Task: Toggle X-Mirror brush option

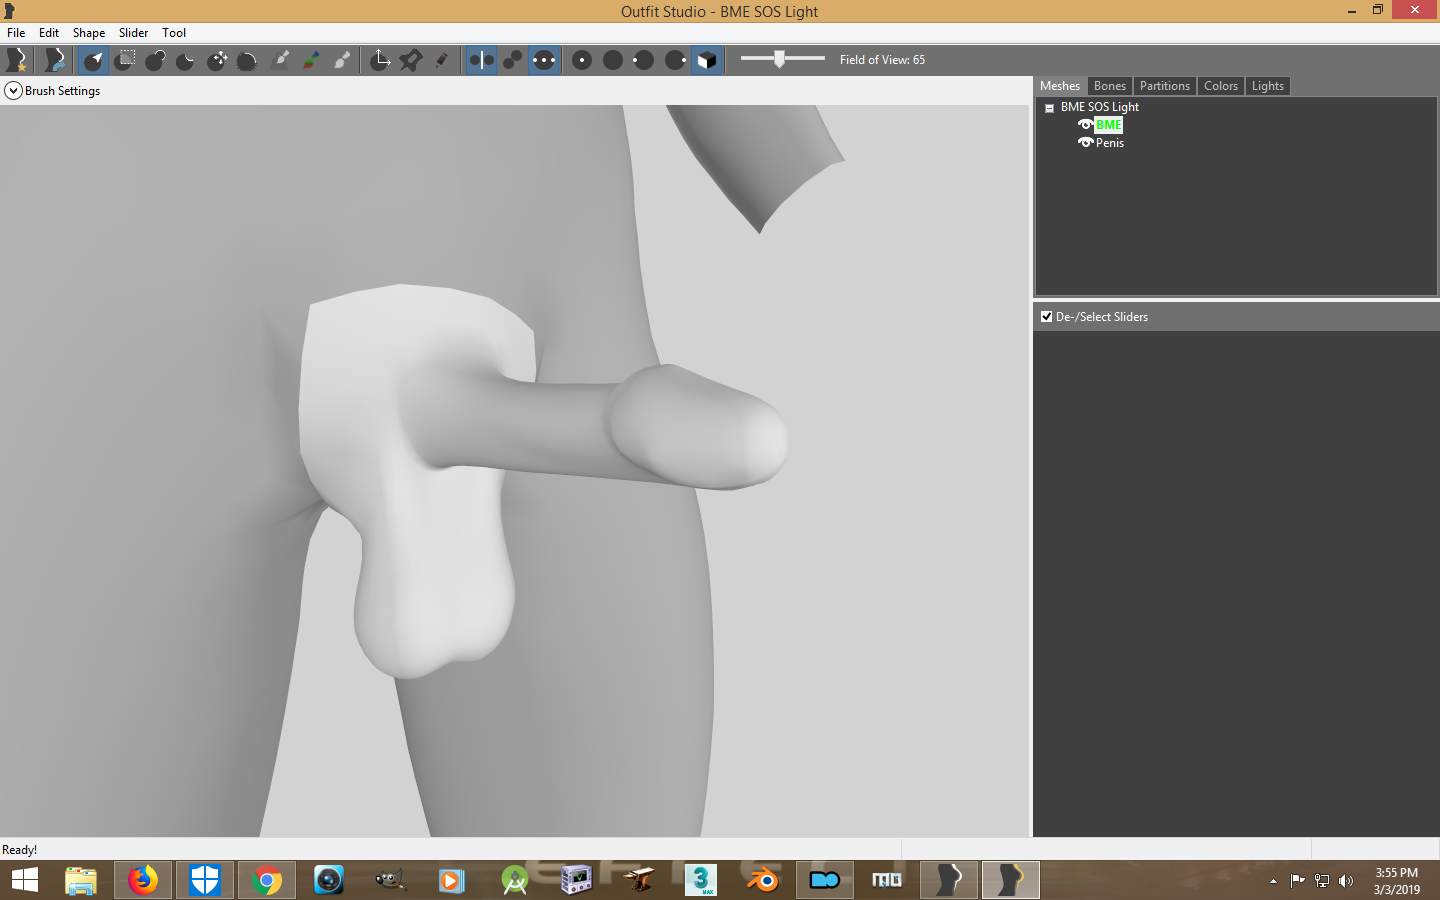Action: tap(481, 60)
